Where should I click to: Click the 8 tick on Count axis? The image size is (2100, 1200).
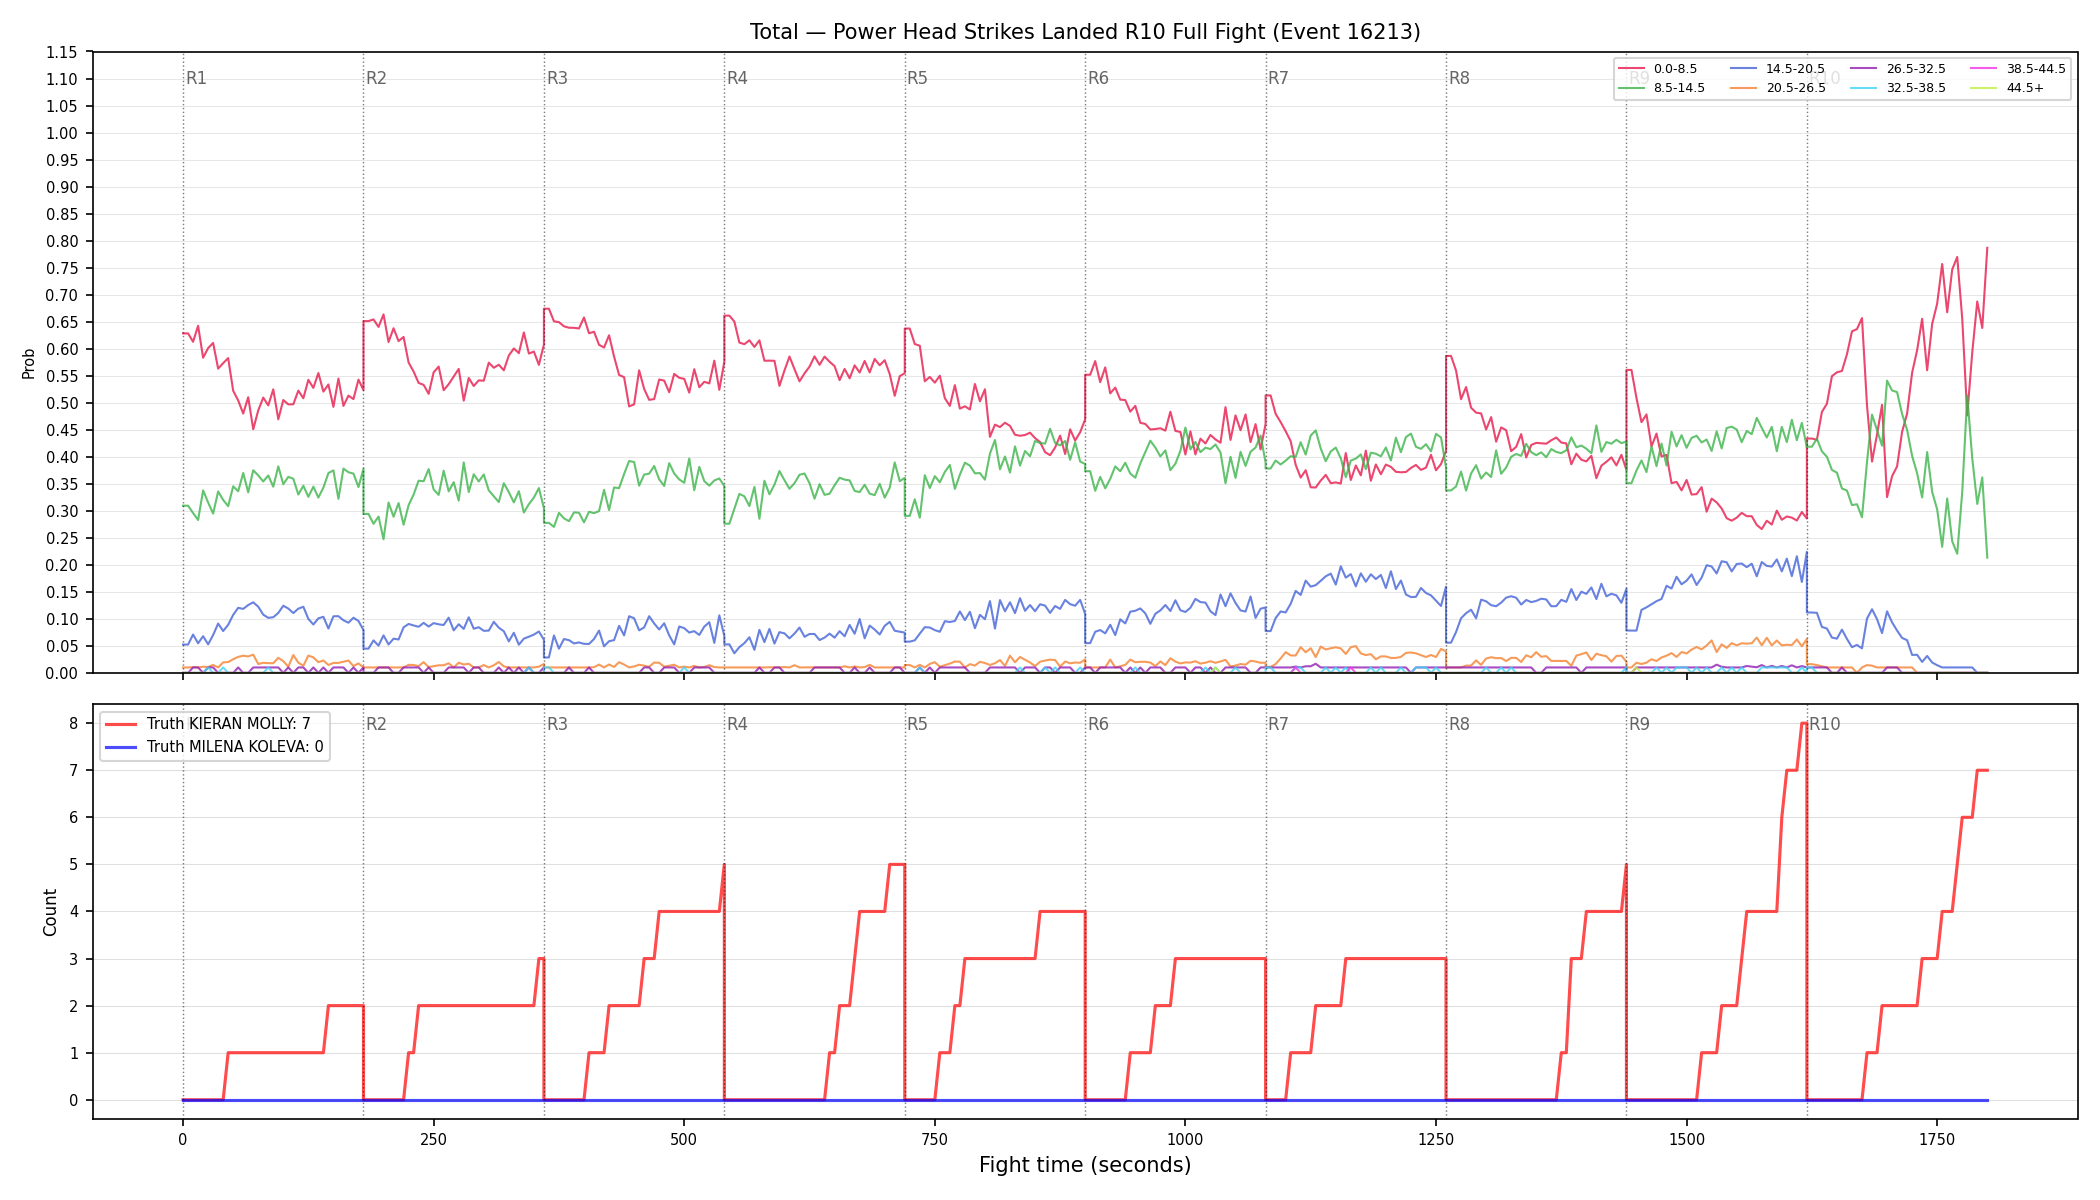pyautogui.click(x=73, y=723)
